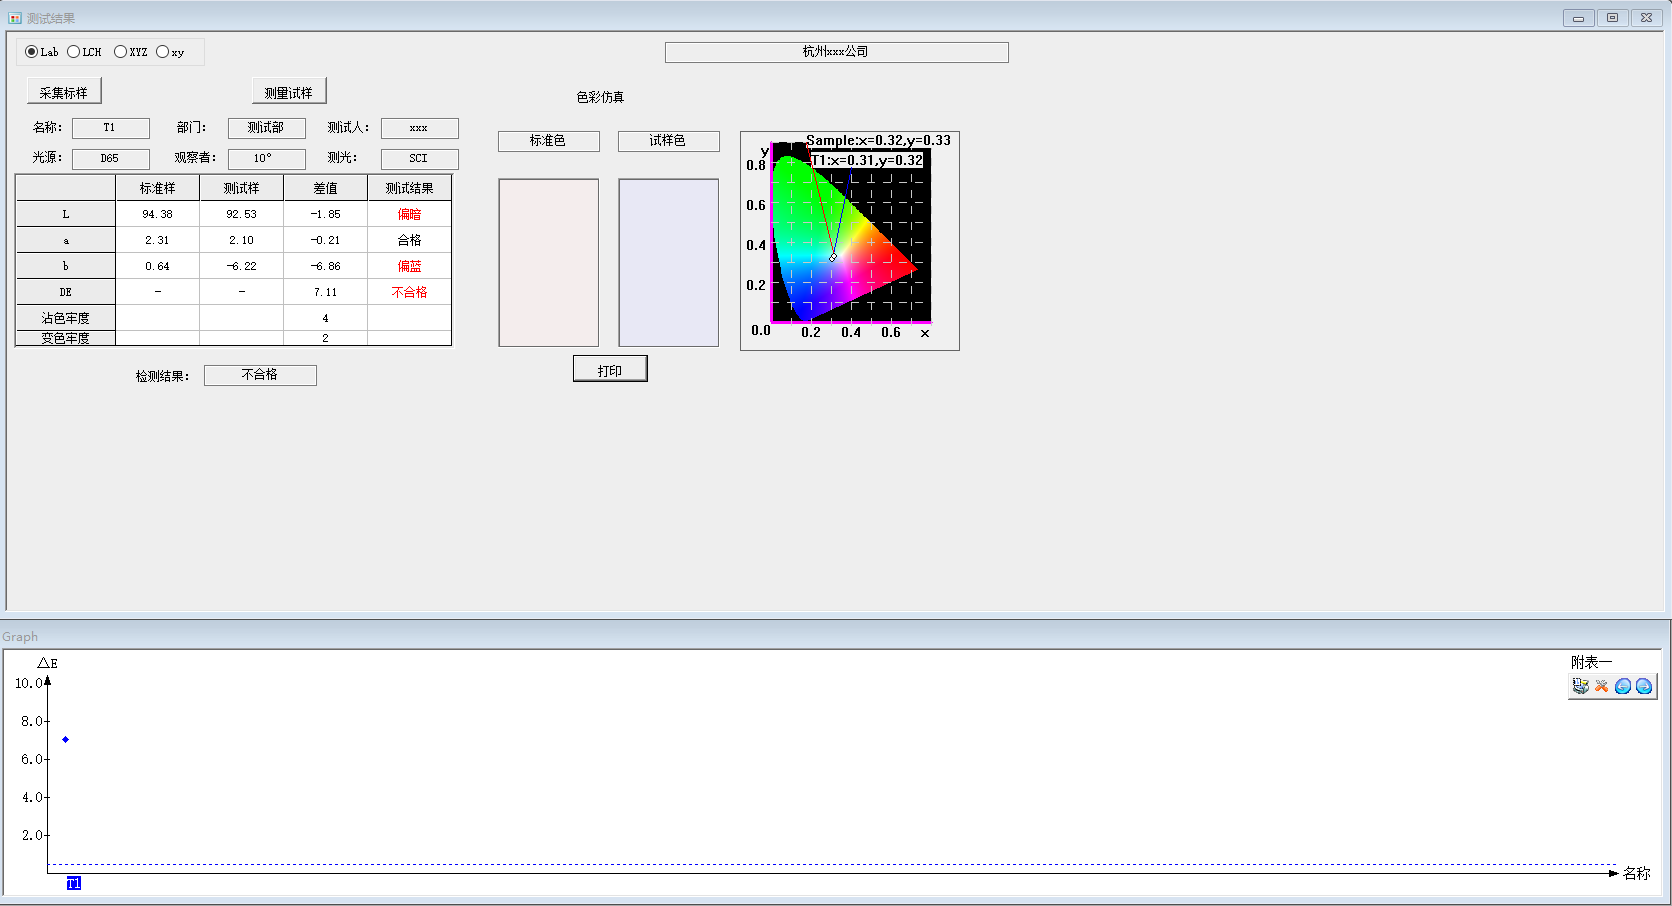Click the 测试结果 window title icon
1672x906 pixels.
point(15,18)
